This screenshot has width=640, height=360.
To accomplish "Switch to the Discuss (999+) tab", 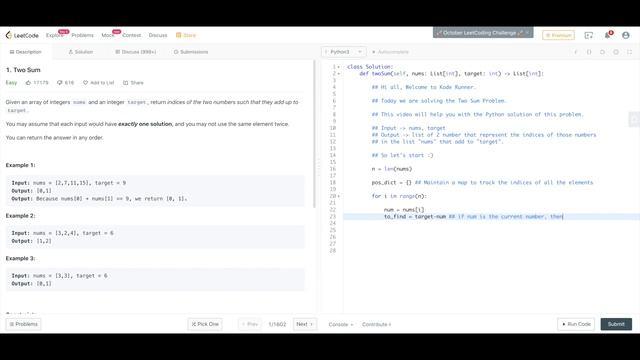I will [136, 52].
